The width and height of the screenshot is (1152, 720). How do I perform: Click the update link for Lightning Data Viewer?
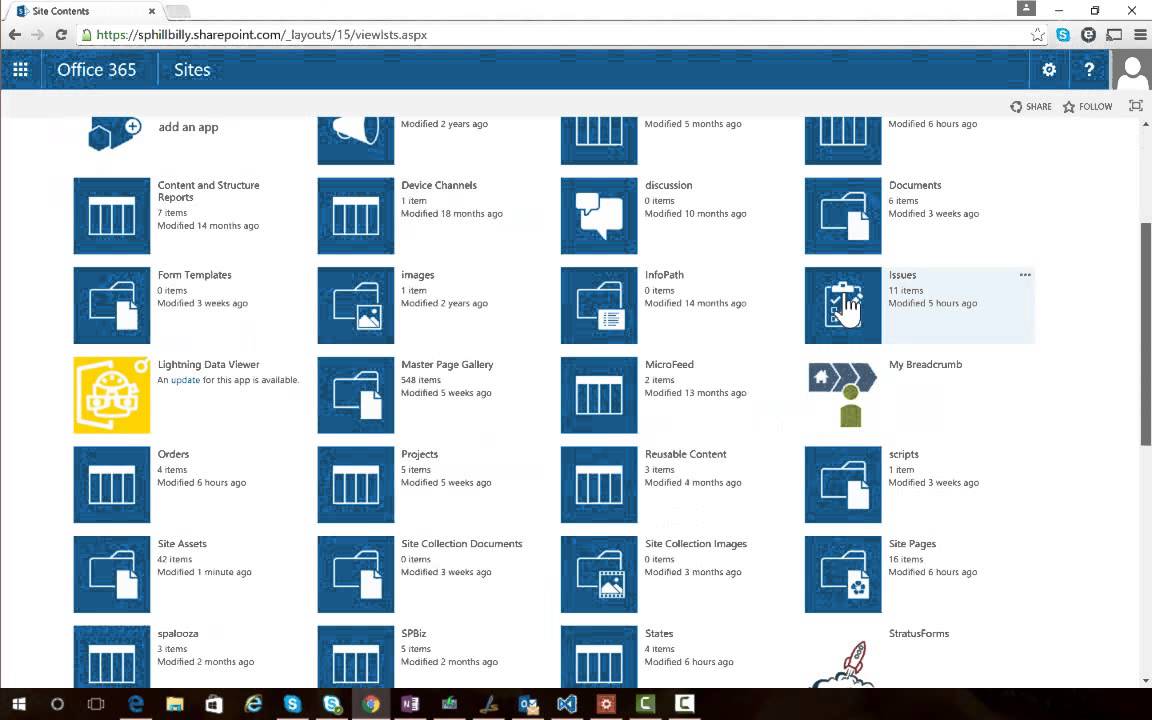[x=185, y=380]
